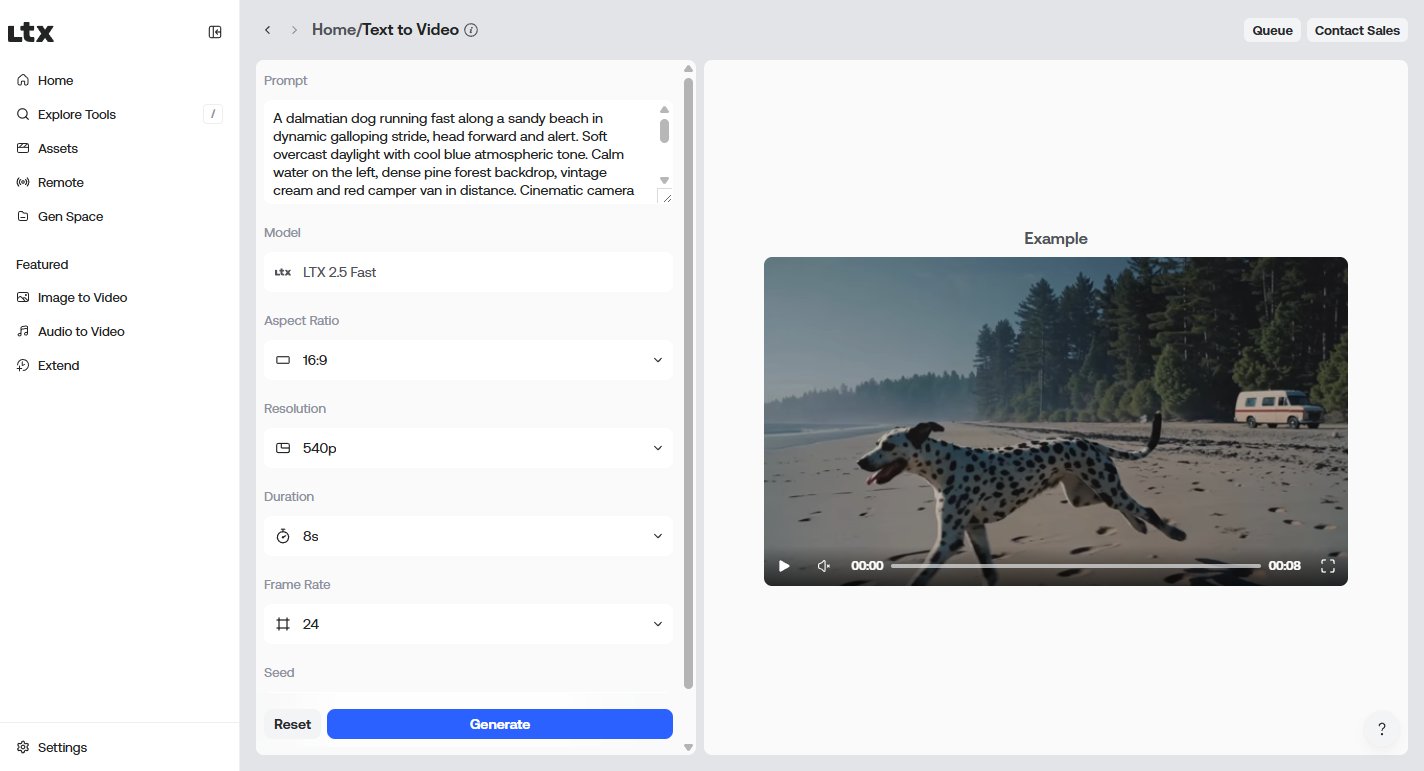Open Gen Space
Viewport: 1424px width, 771px height.
pos(120,216)
